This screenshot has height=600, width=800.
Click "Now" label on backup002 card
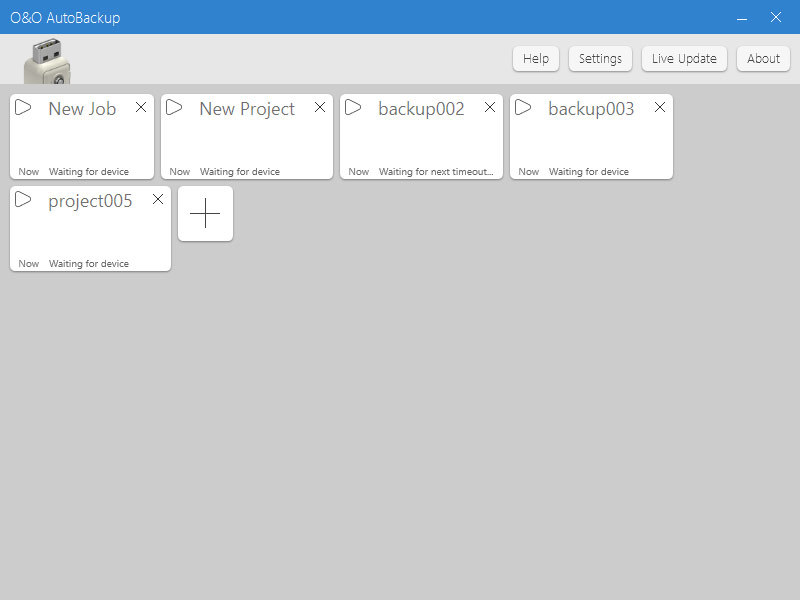[x=359, y=171]
